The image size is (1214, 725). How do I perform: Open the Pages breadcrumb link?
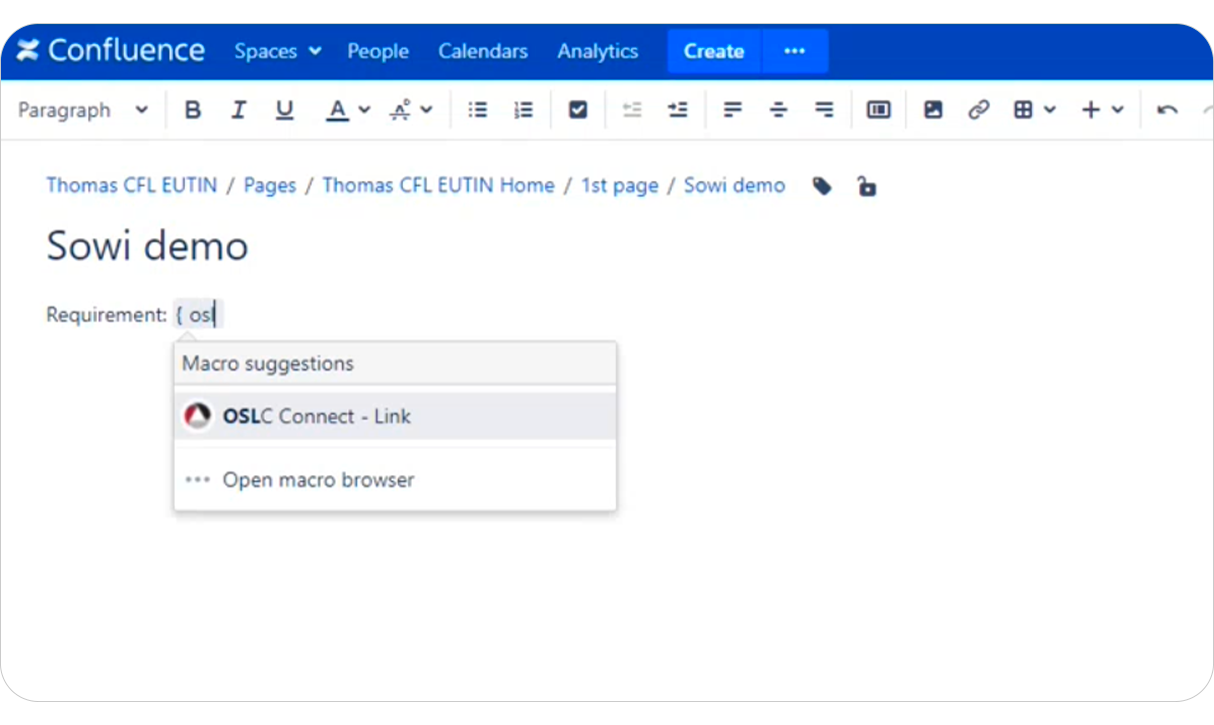pos(270,186)
